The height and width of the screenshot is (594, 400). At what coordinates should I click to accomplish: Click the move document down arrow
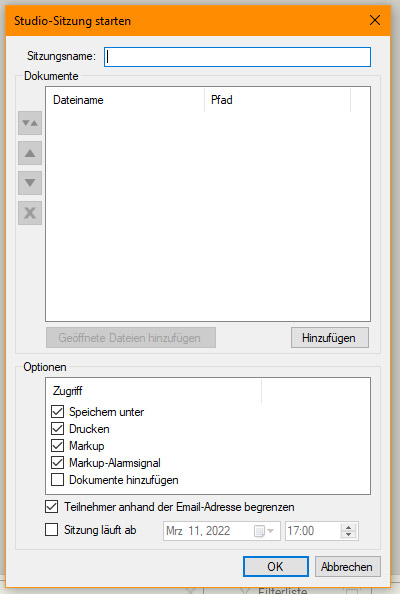click(30, 183)
